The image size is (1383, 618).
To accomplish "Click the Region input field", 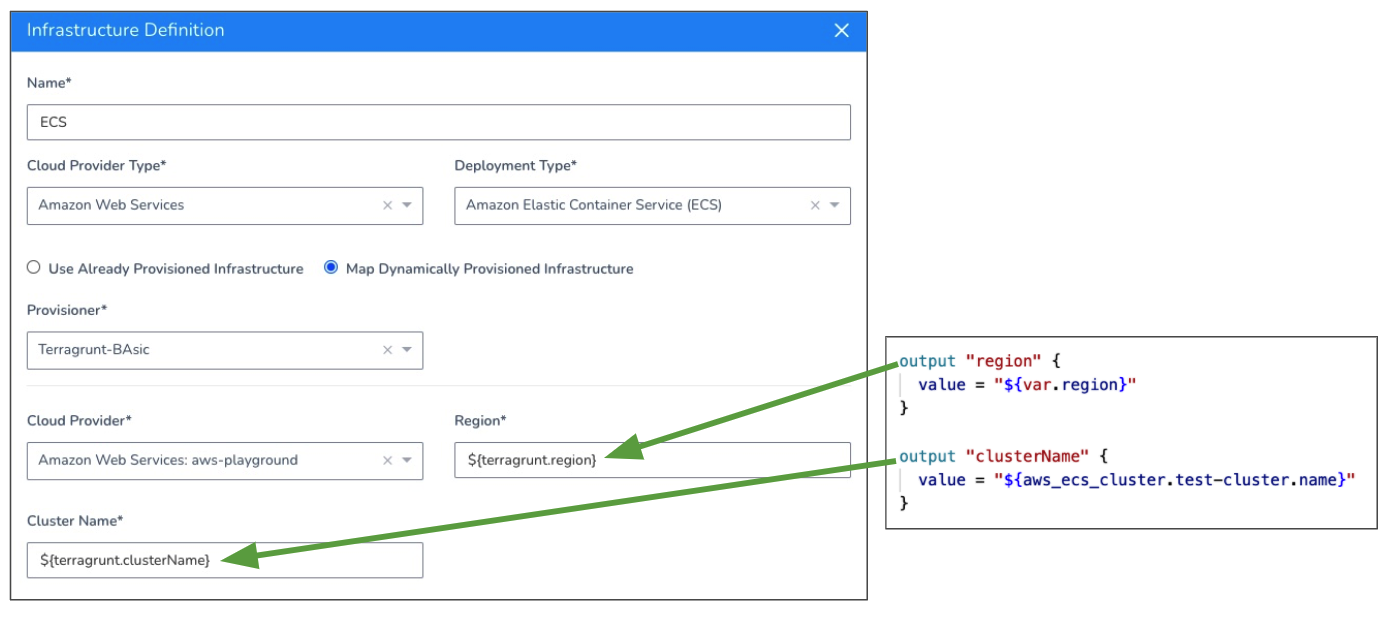I will [x=652, y=460].
